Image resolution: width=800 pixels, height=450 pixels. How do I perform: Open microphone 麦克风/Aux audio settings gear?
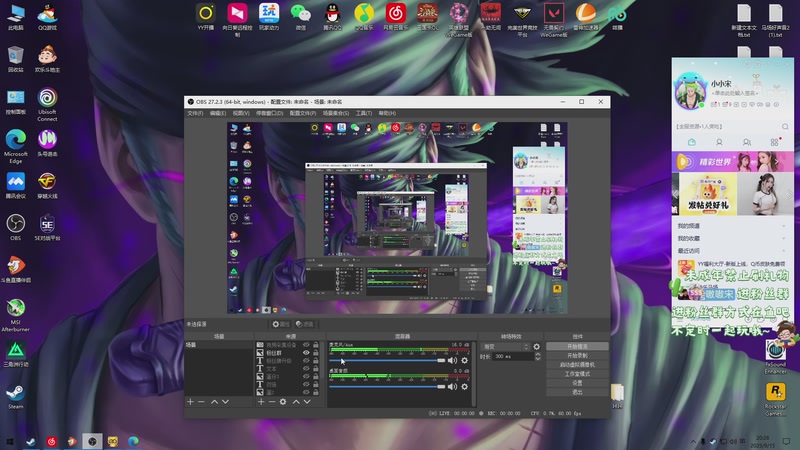click(464, 360)
